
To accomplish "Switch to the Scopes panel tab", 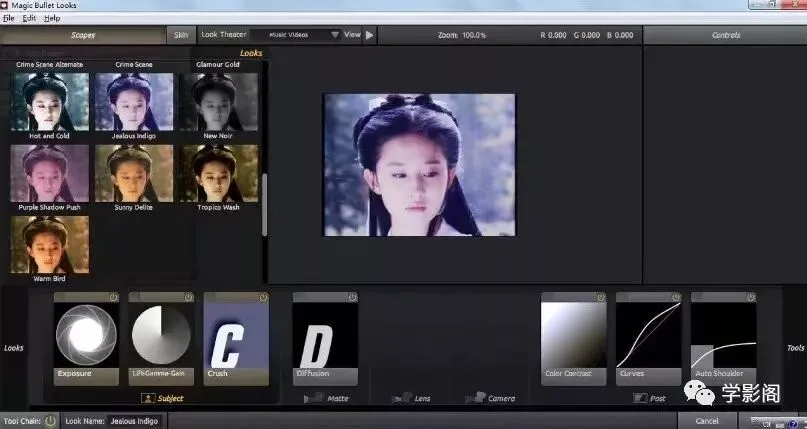I will pos(83,35).
